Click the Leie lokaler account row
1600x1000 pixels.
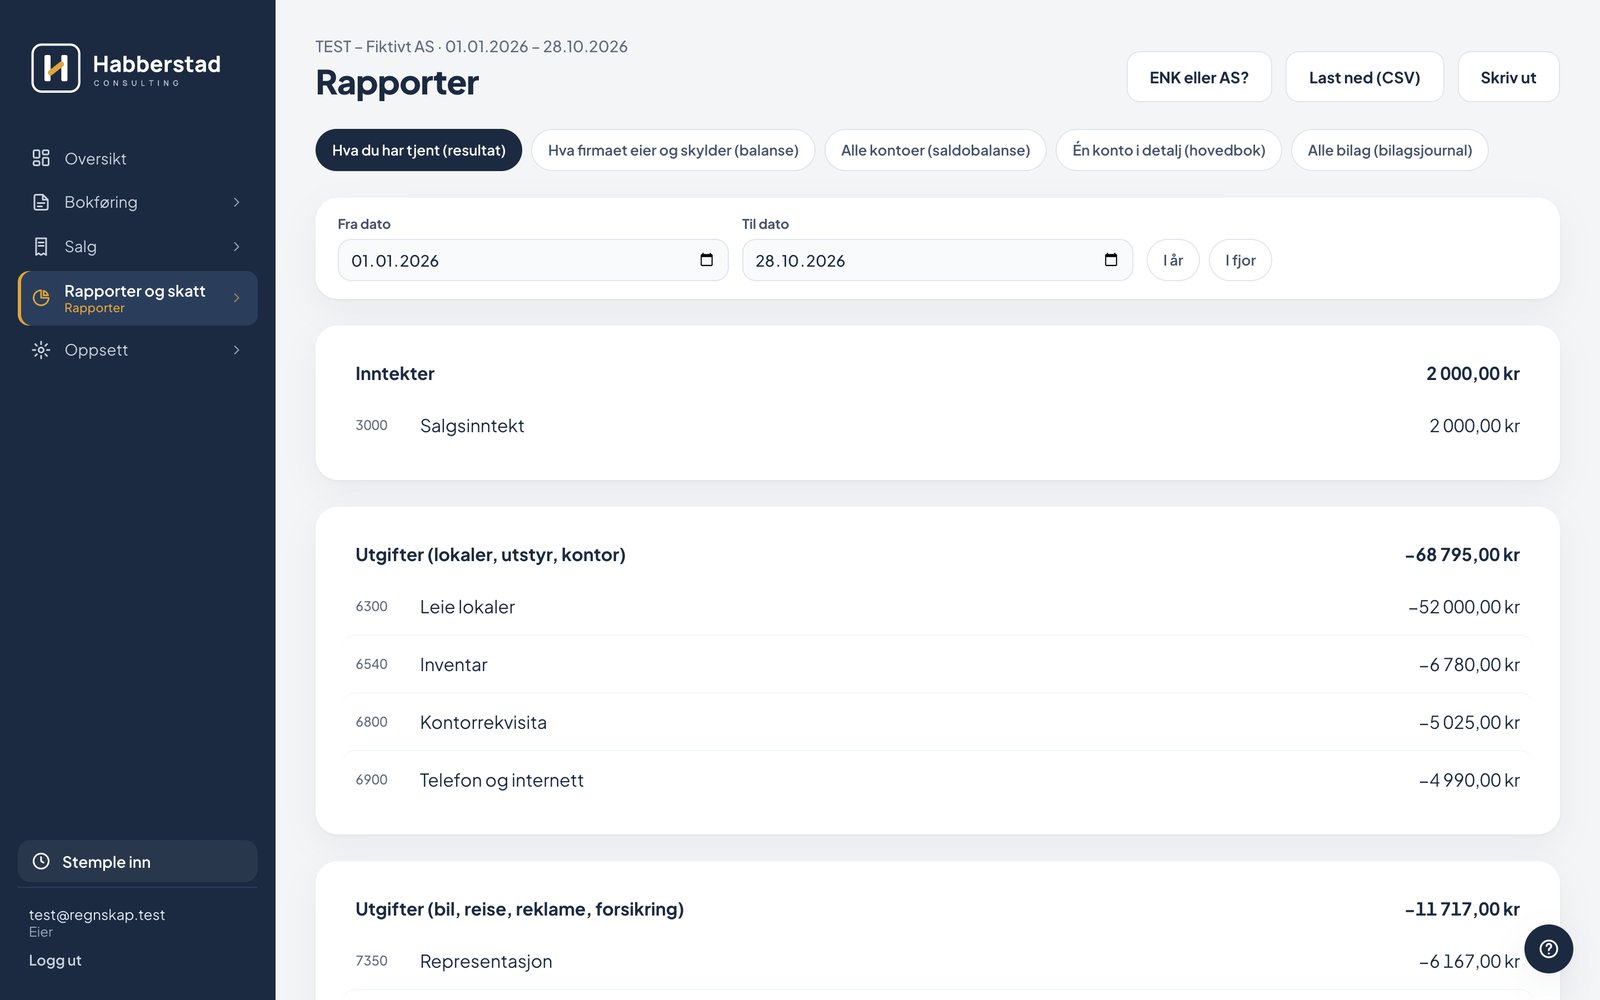point(937,607)
